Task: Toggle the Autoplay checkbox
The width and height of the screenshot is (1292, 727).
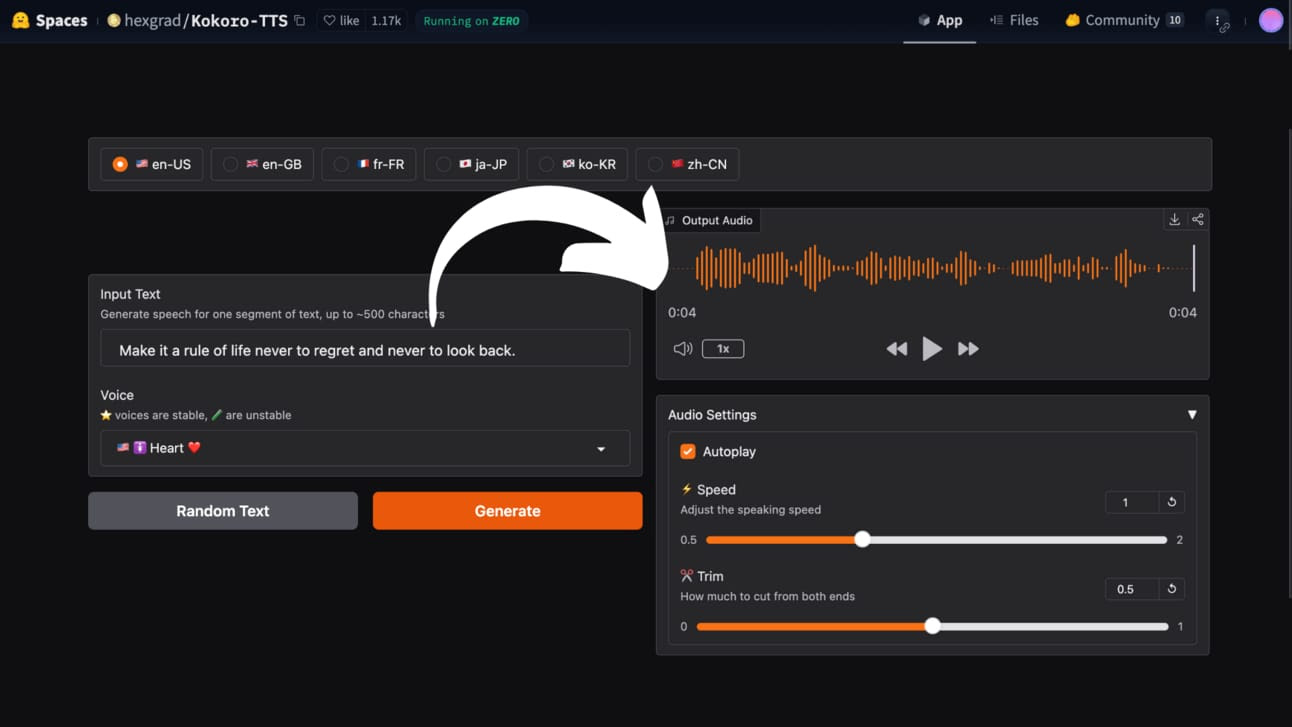Action: tap(688, 452)
